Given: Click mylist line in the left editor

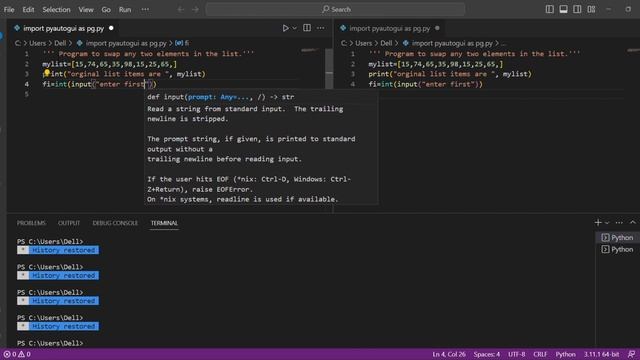Looking at the screenshot, I should [x=109, y=64].
